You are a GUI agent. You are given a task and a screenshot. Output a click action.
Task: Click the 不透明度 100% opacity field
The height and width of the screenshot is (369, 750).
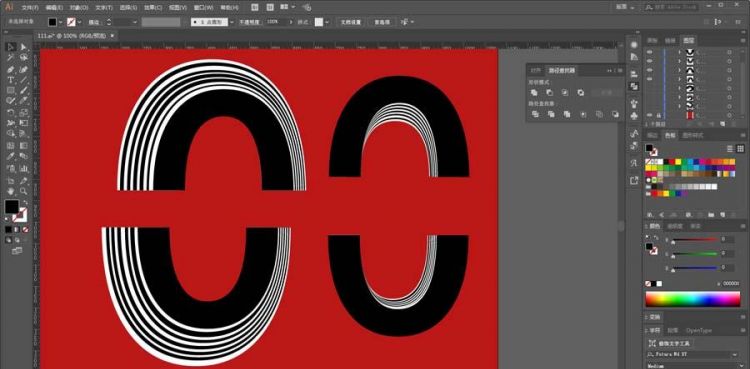276,22
